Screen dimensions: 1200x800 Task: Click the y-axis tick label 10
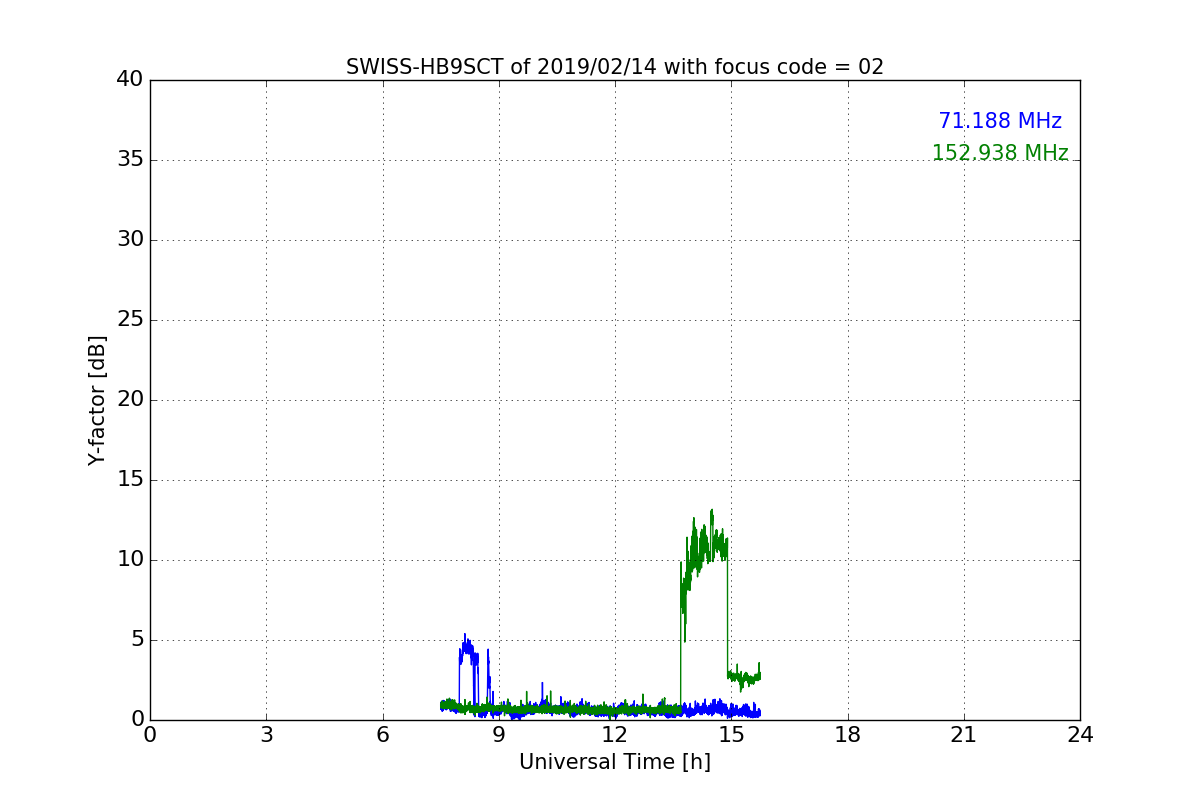(x=130, y=559)
